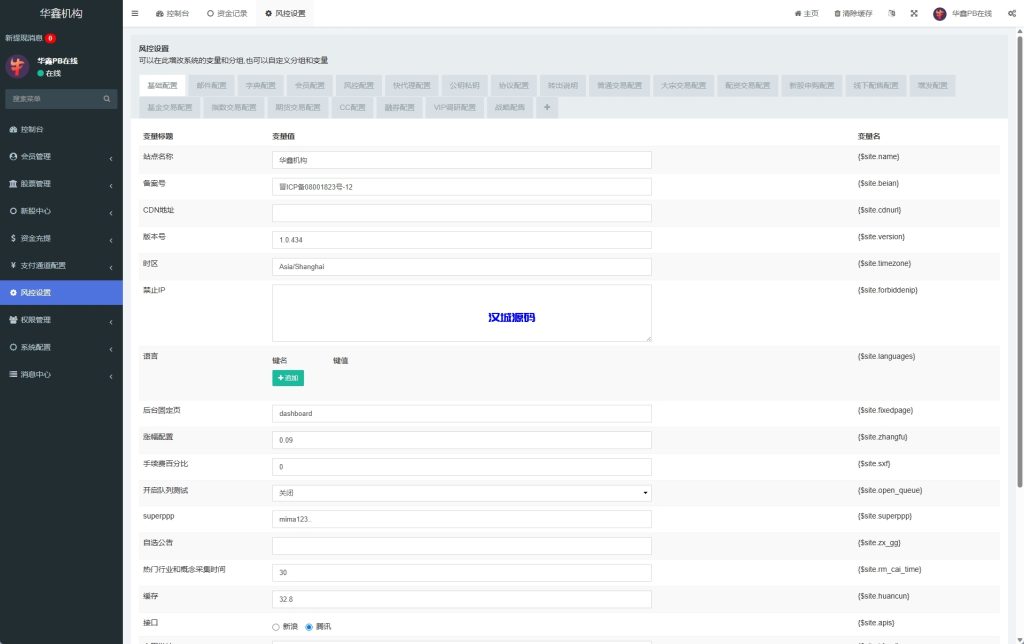Click the 站点名称 input field
Image resolution: width=1024 pixels, height=644 pixels.
(x=461, y=160)
